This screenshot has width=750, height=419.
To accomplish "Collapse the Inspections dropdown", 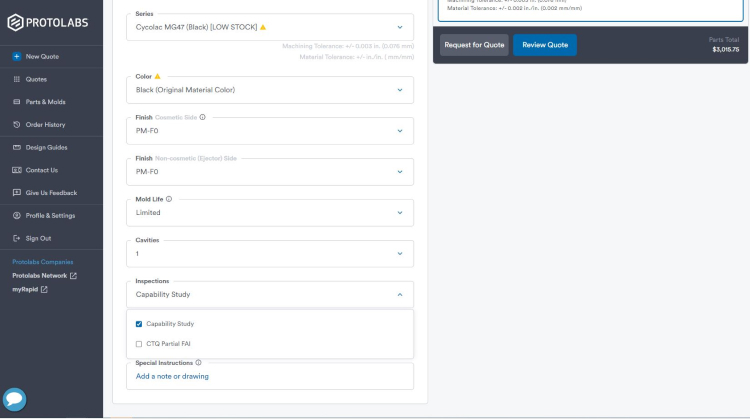I will point(399,295).
